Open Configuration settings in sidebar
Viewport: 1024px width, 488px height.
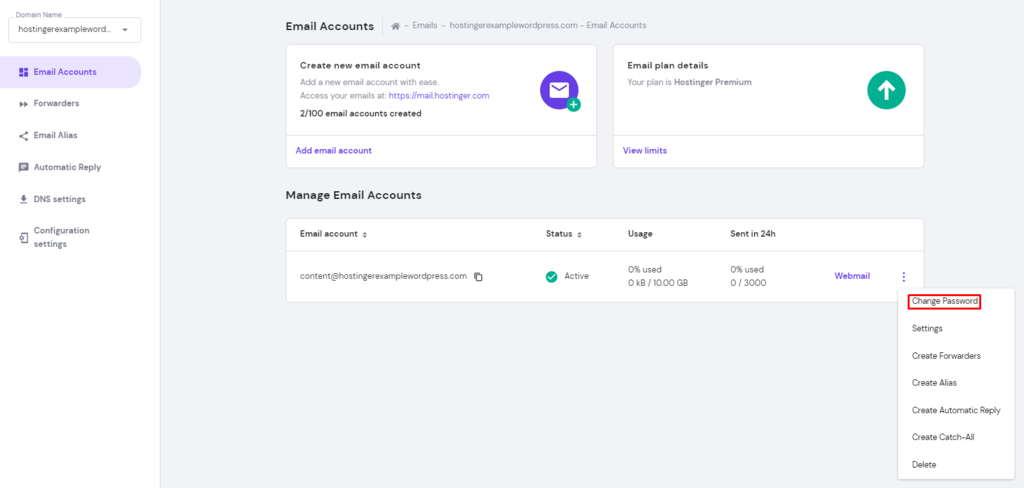pyautogui.click(x=61, y=237)
